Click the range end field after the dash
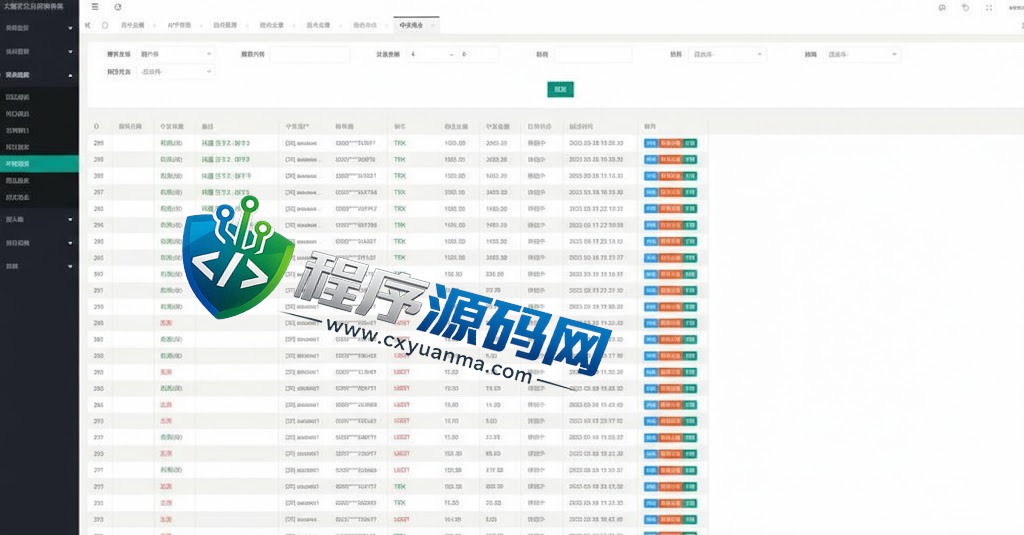This screenshot has width=1024, height=535. (478, 54)
